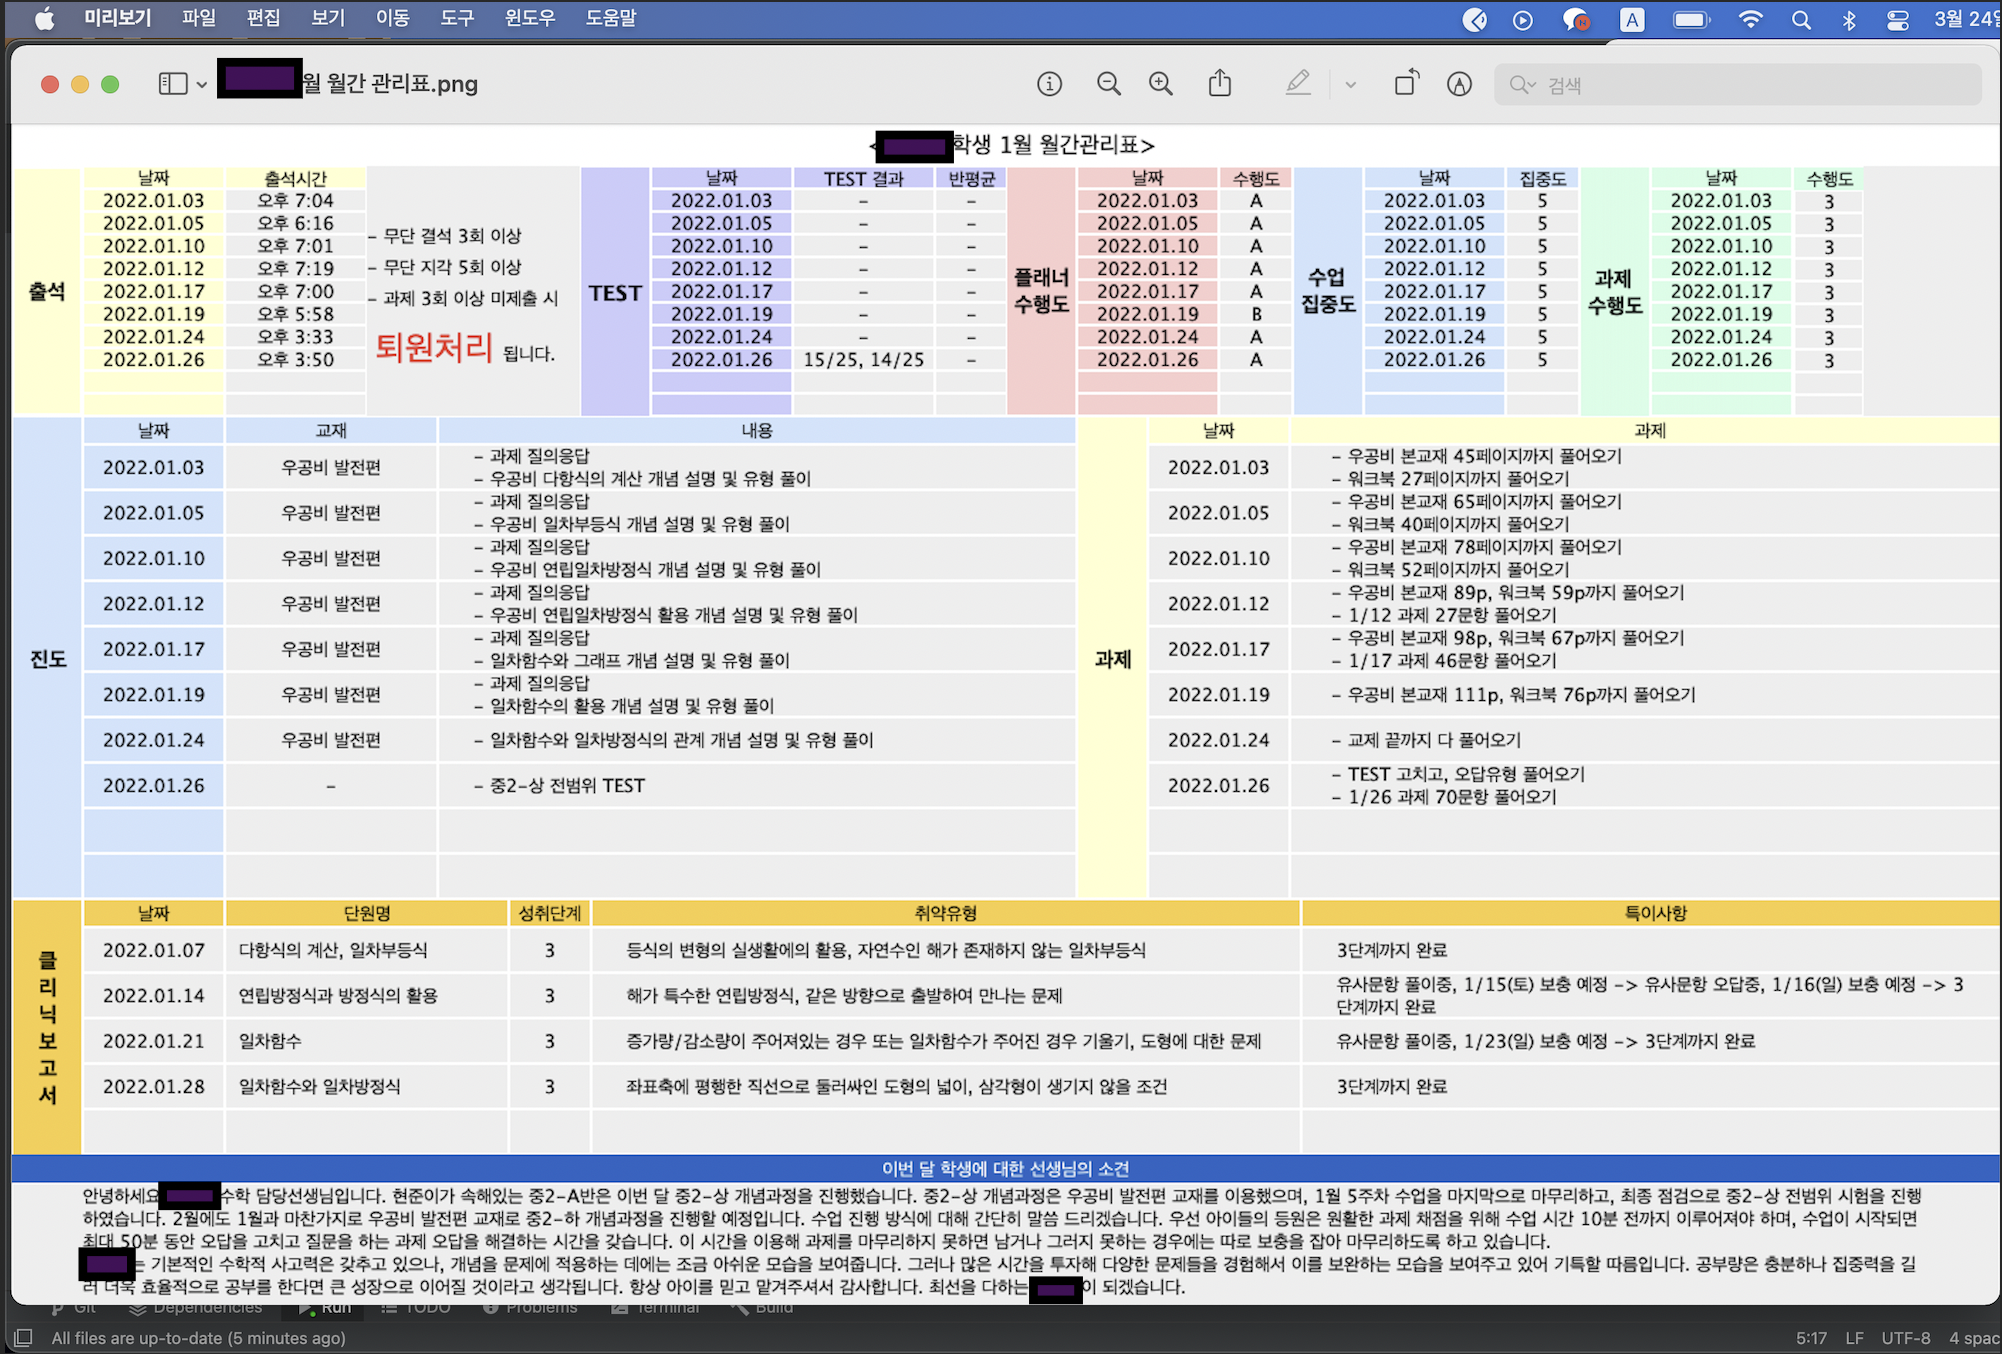The height and width of the screenshot is (1354, 2002).
Task: Open the 도움말 menu
Action: [x=611, y=18]
